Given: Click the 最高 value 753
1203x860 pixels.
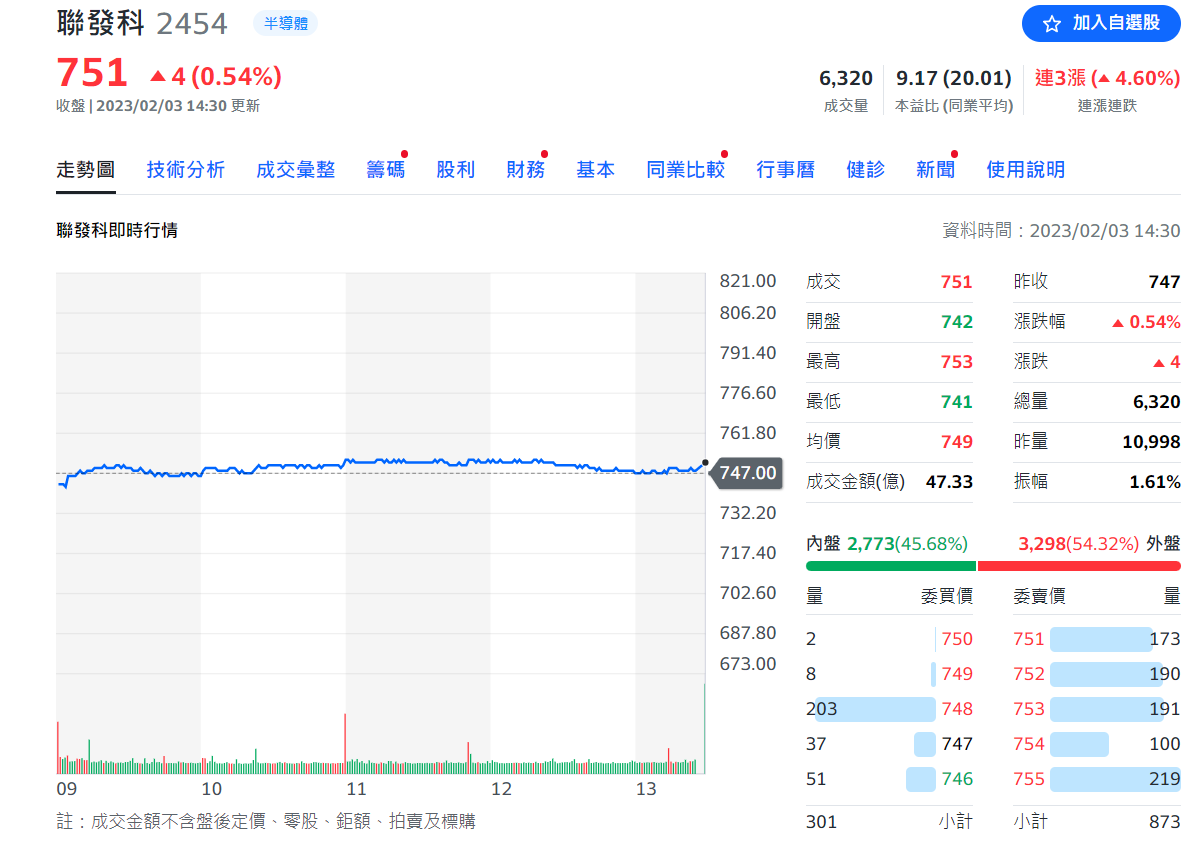Looking at the screenshot, I should 957,362.
